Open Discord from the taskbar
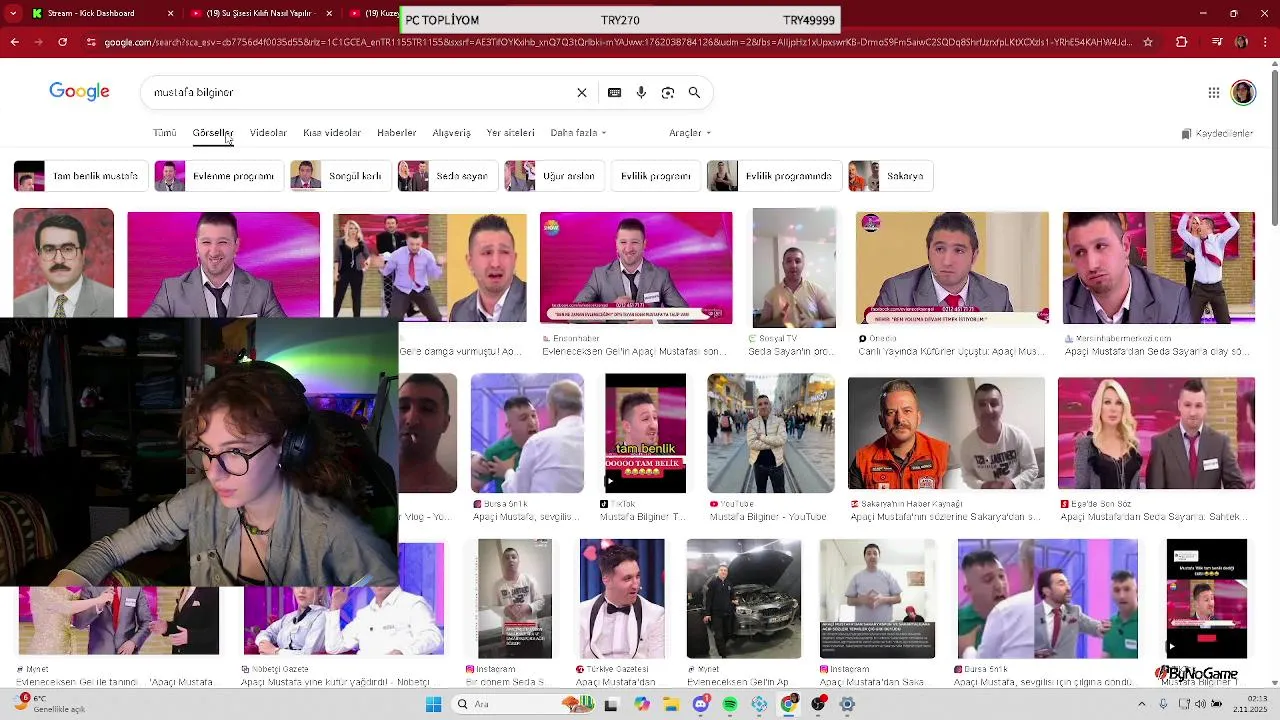This screenshot has height=720, width=1280. pyautogui.click(x=700, y=704)
